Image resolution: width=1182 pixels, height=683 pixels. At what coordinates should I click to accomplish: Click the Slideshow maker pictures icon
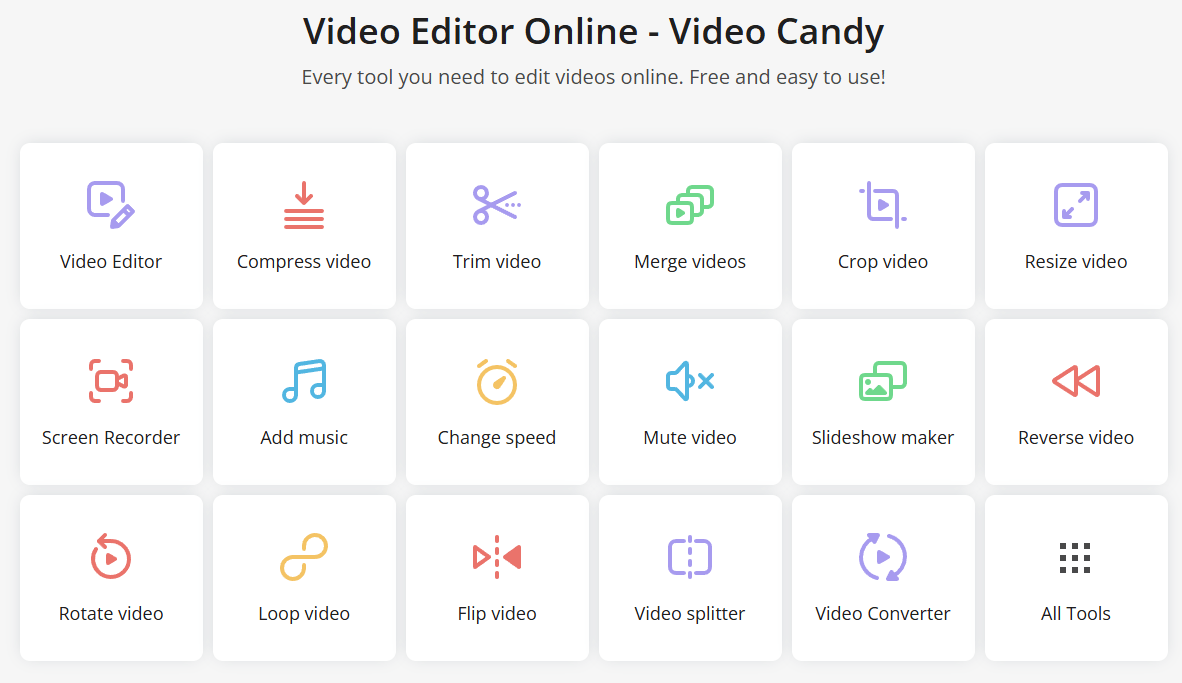click(883, 381)
